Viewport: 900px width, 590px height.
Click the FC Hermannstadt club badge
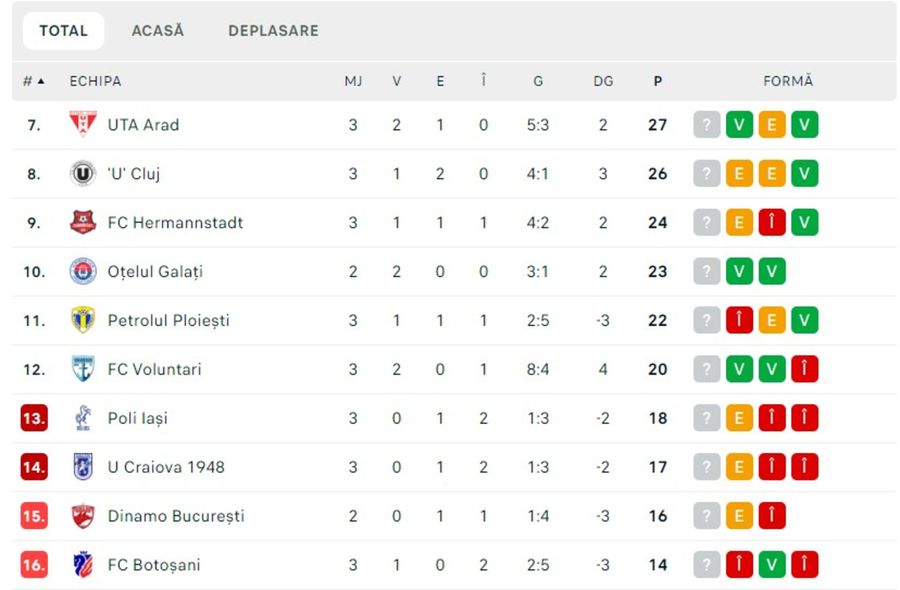[x=84, y=222]
